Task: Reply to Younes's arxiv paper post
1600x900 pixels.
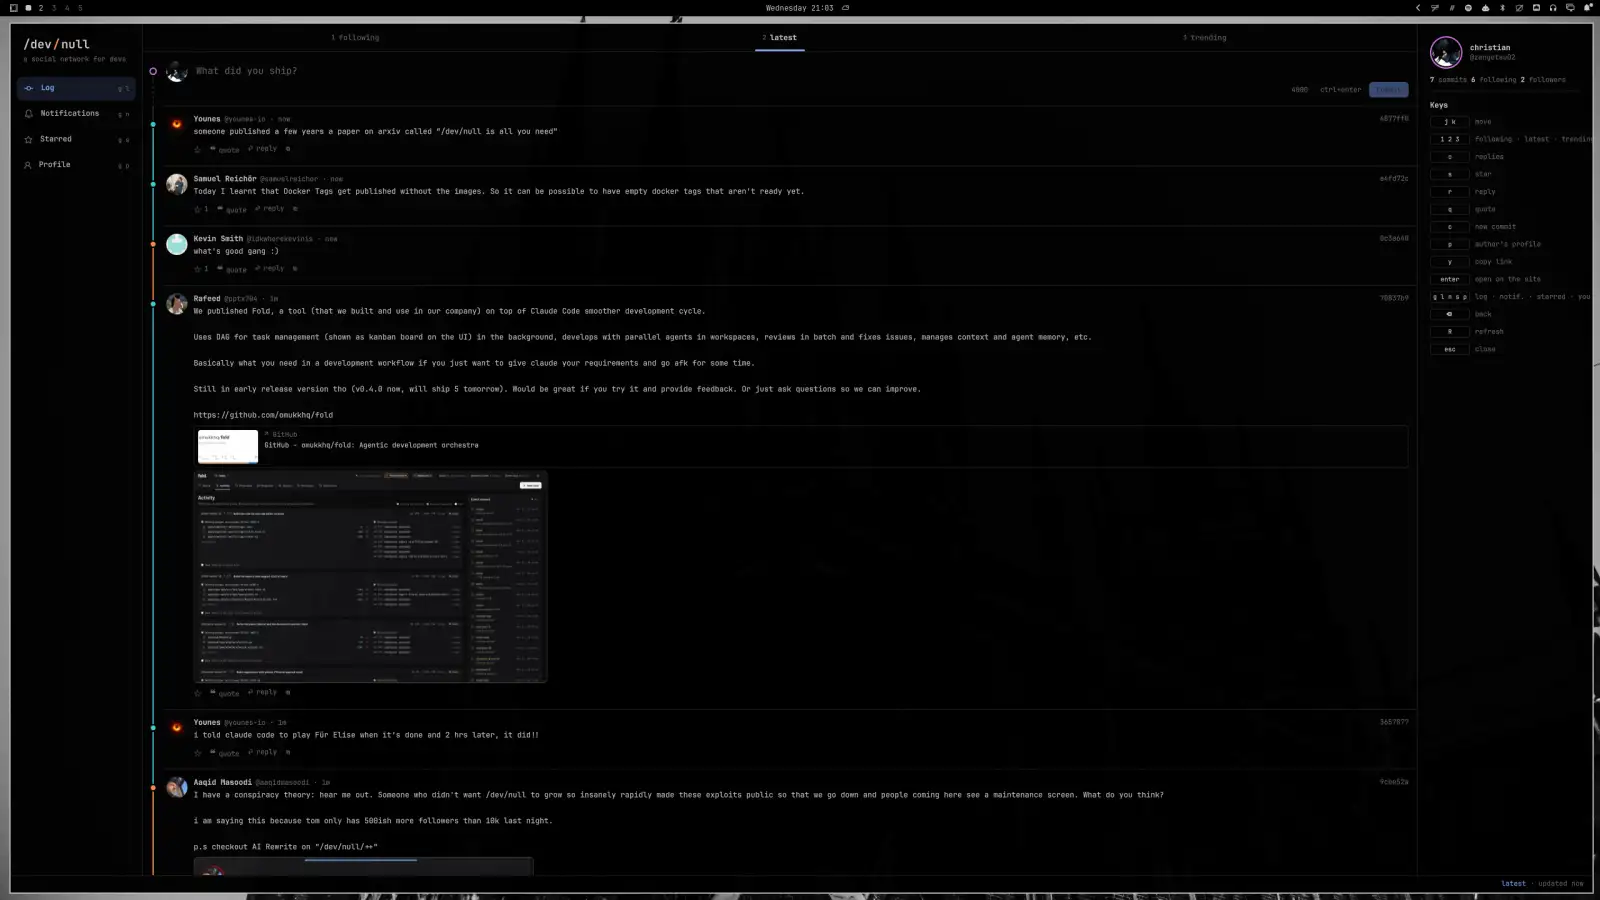Action: pos(263,149)
